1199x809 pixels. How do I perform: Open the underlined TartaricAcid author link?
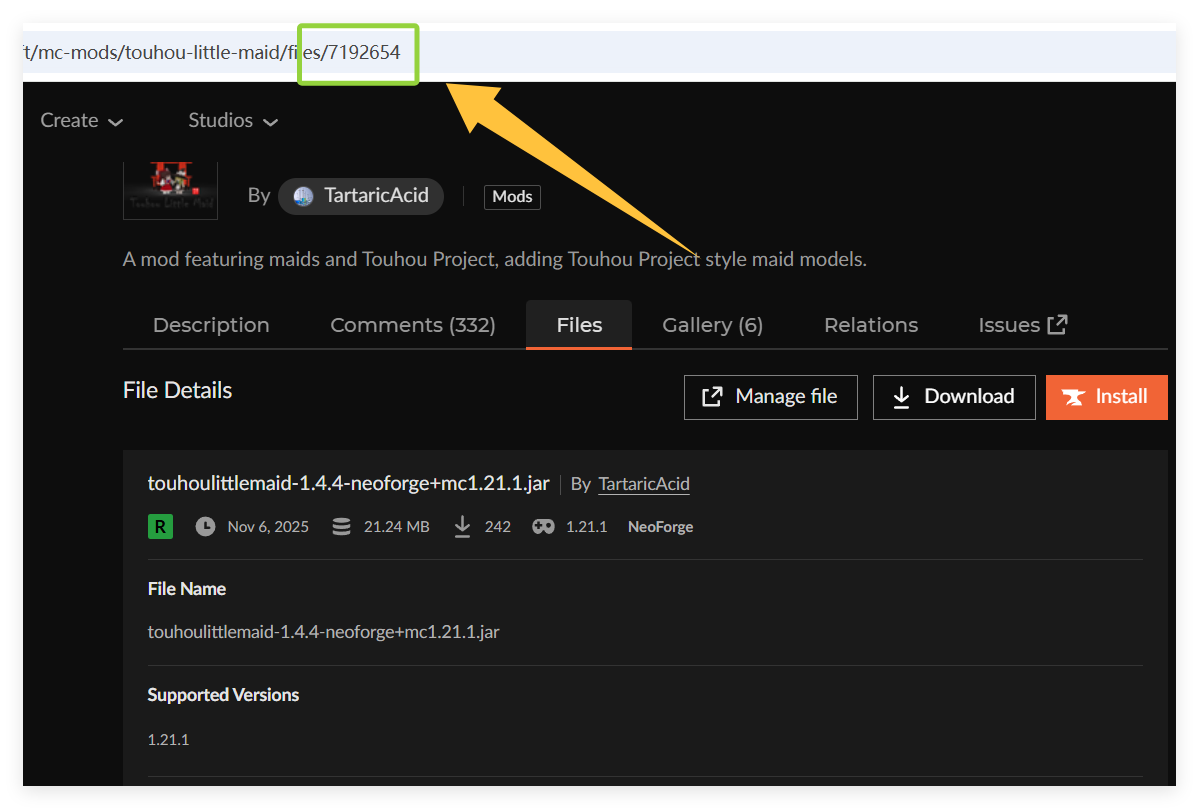point(644,484)
